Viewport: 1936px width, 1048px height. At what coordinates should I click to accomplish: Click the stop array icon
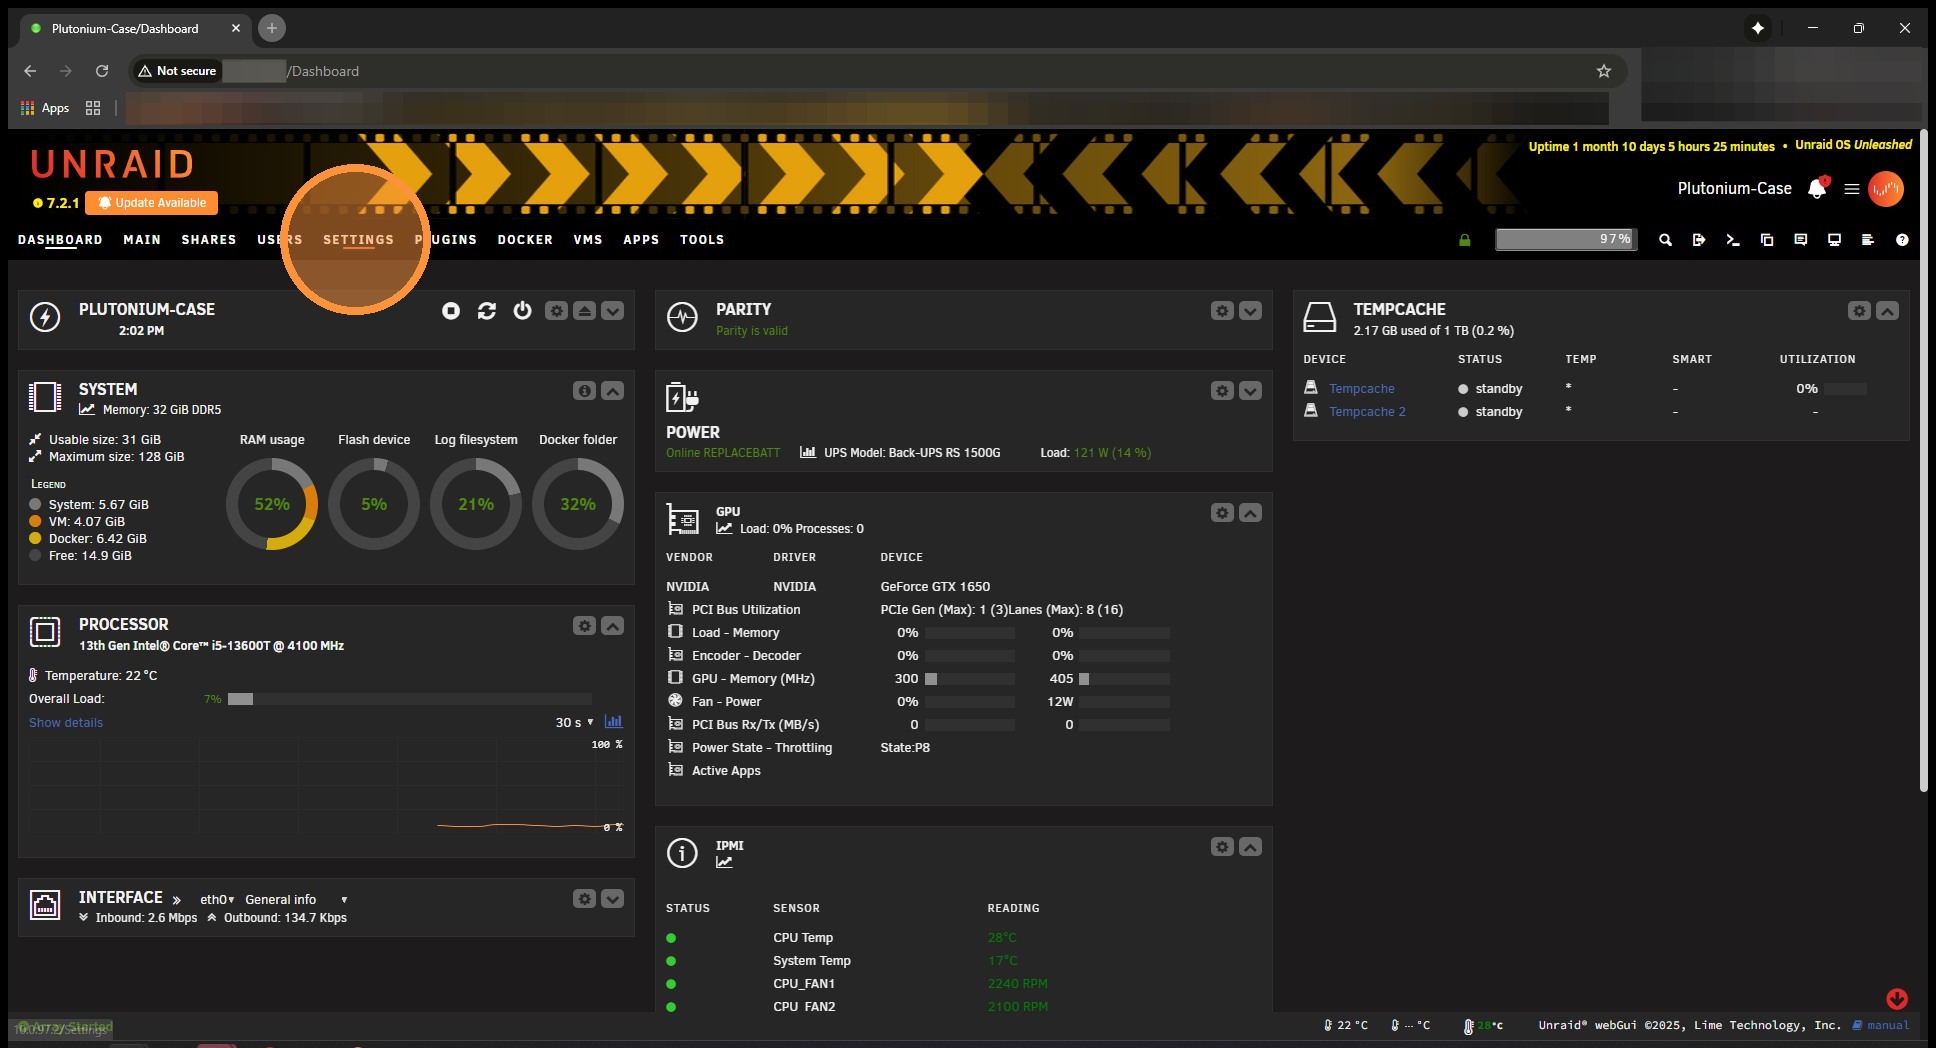click(451, 311)
